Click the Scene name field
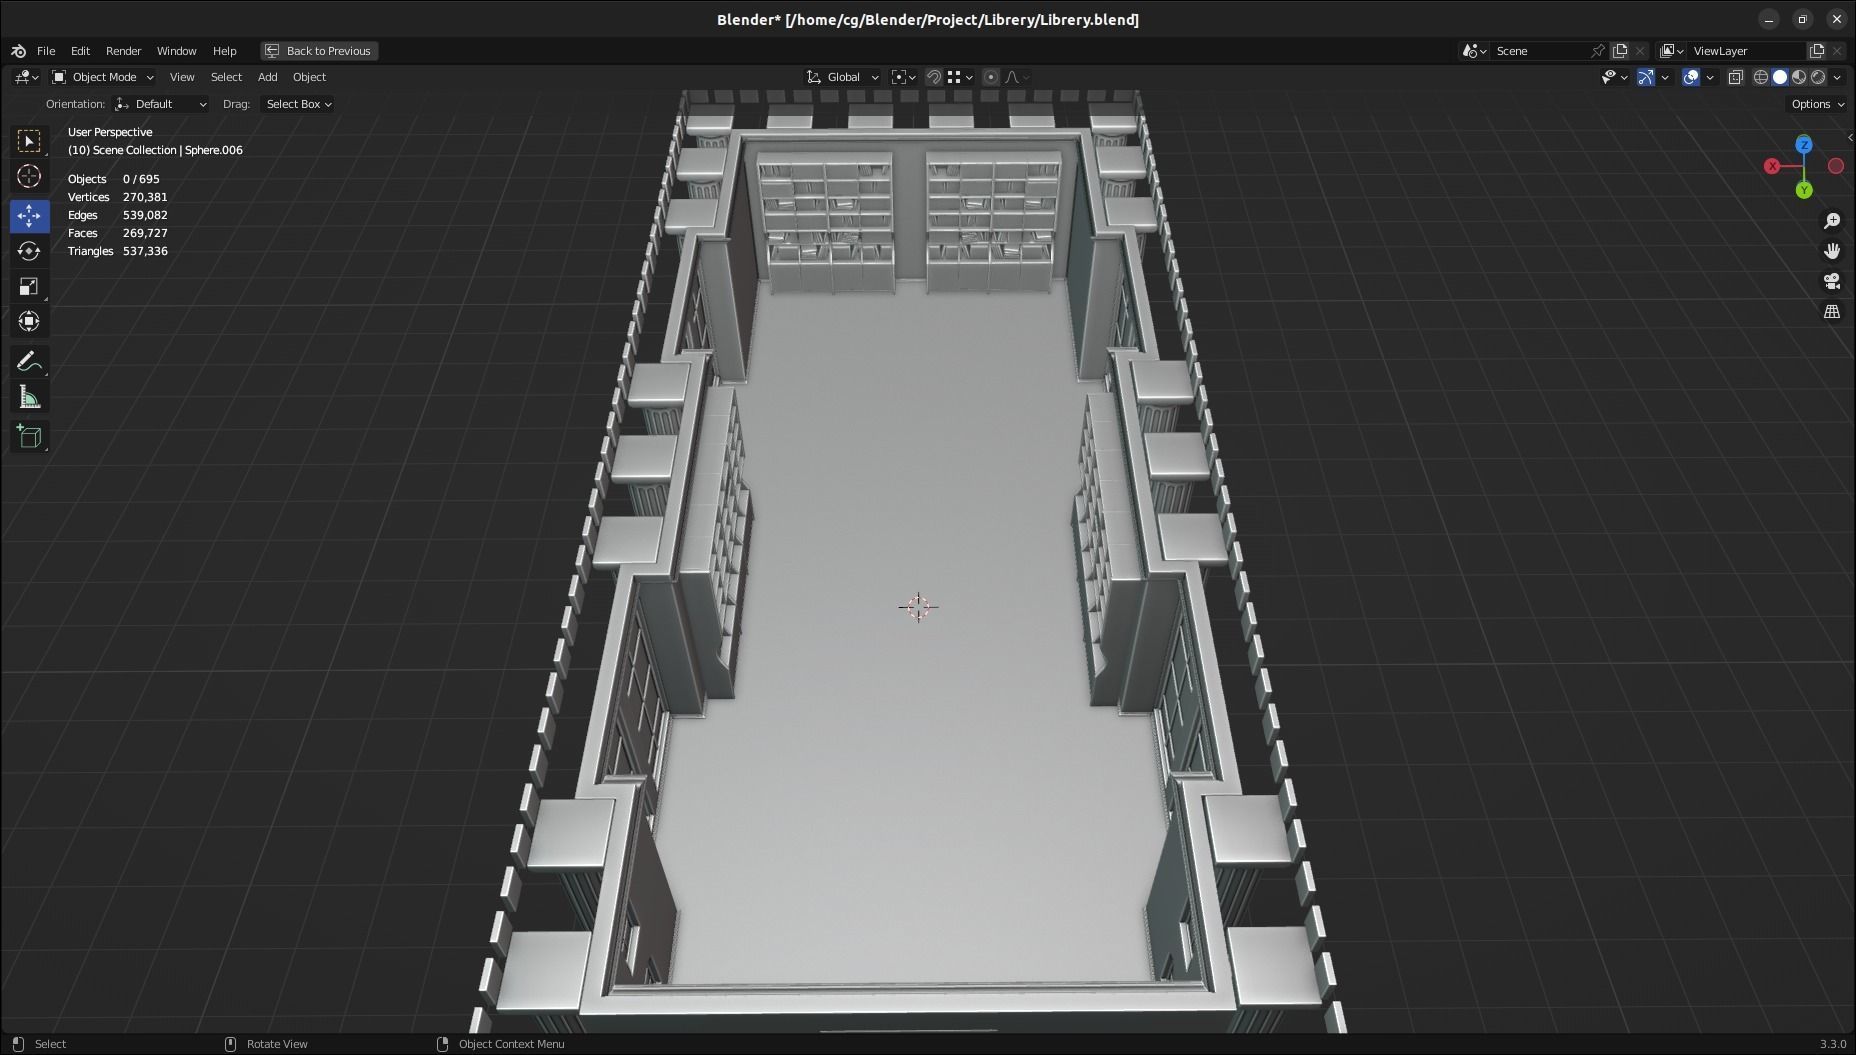 [x=1539, y=51]
